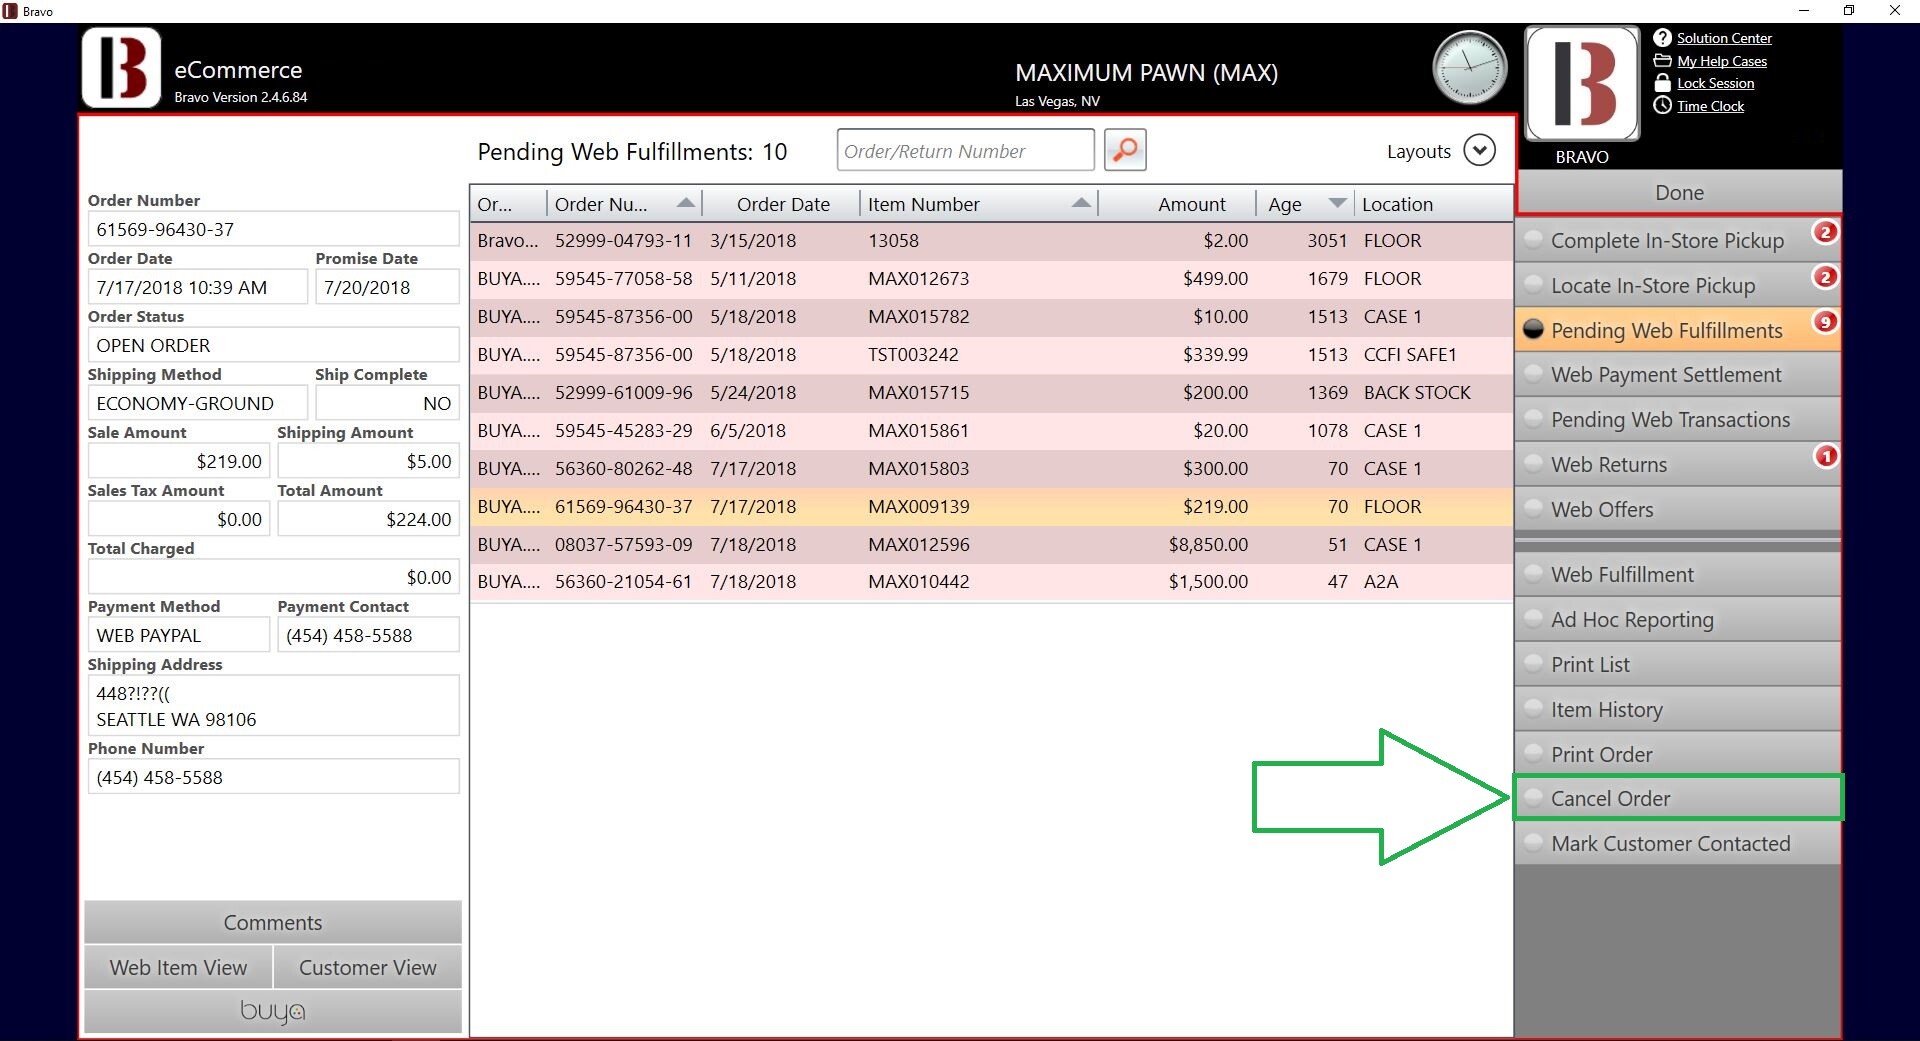Open the analog clock icon

1469,68
